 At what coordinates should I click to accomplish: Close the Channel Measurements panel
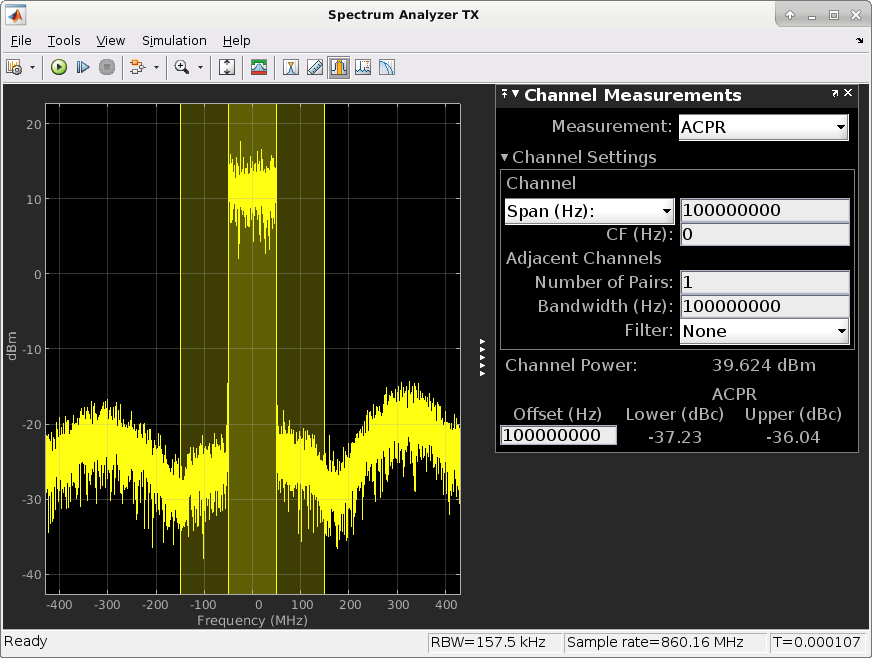pos(849,93)
